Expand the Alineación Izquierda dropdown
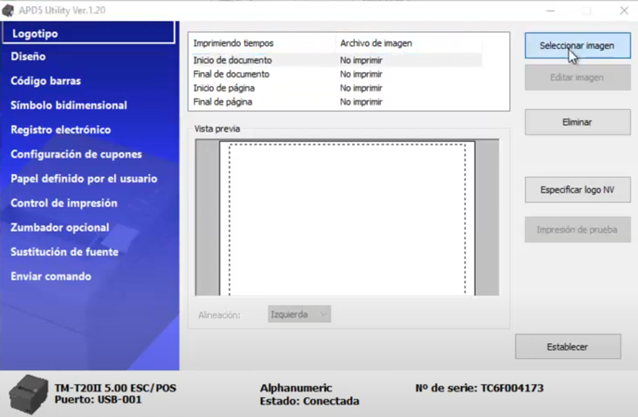 [x=299, y=314]
